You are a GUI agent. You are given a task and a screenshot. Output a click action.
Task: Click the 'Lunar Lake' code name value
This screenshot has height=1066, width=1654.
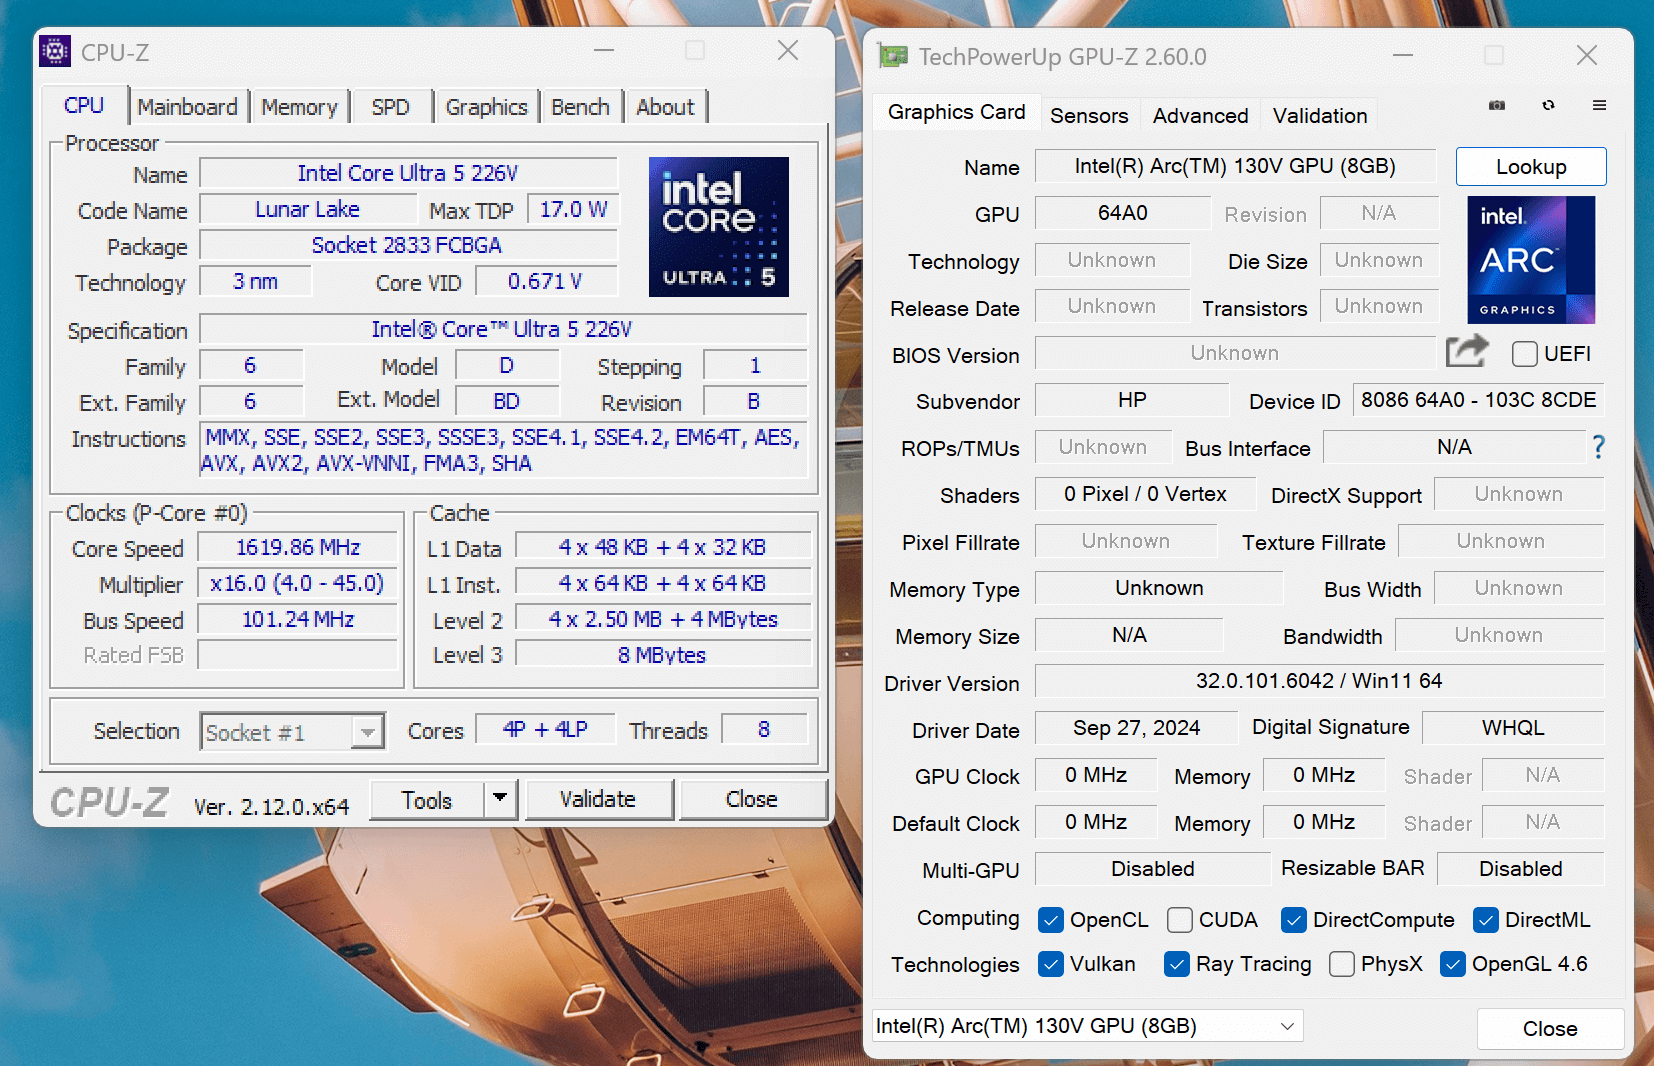[x=307, y=209]
